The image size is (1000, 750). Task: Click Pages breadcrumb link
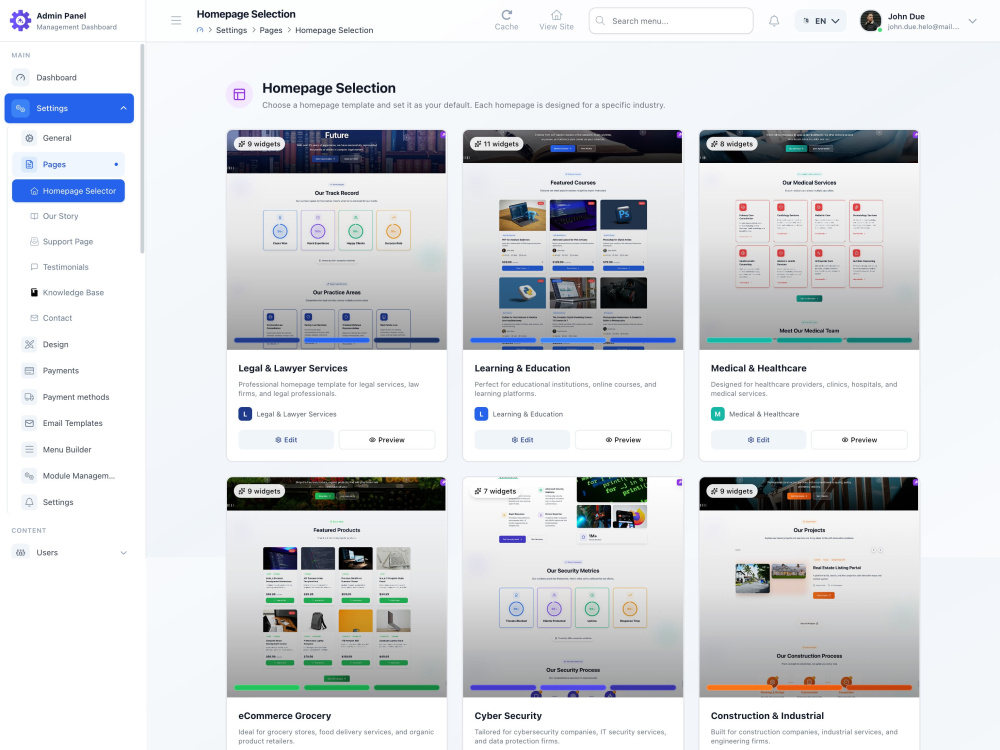(270, 30)
